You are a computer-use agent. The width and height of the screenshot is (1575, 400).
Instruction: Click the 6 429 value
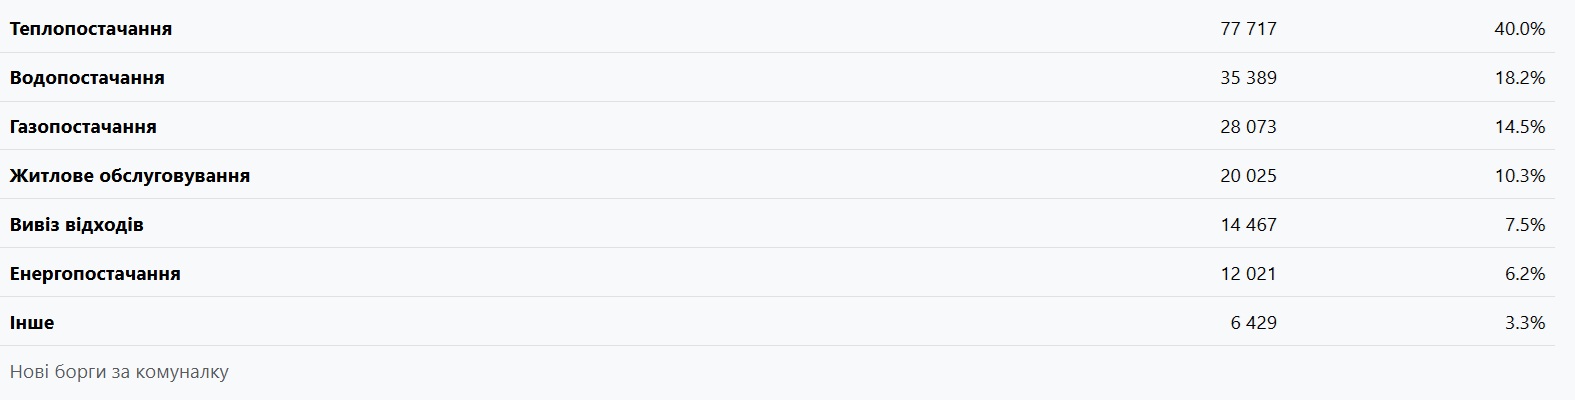tap(1254, 323)
